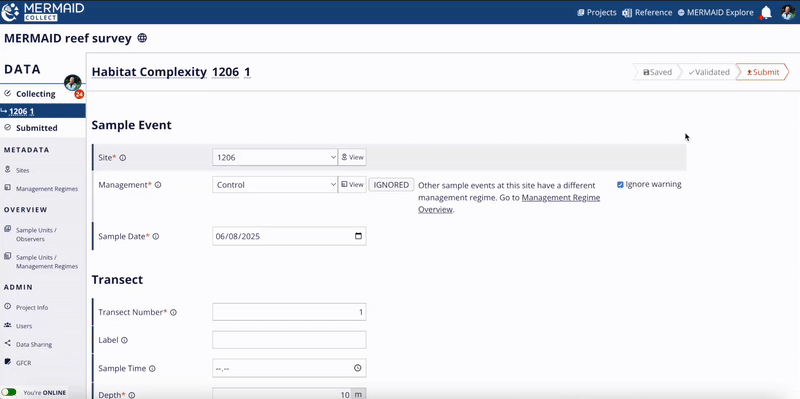Open the clock picker for Sample Time
Viewport: 800px width, 399px height.
(x=358, y=368)
